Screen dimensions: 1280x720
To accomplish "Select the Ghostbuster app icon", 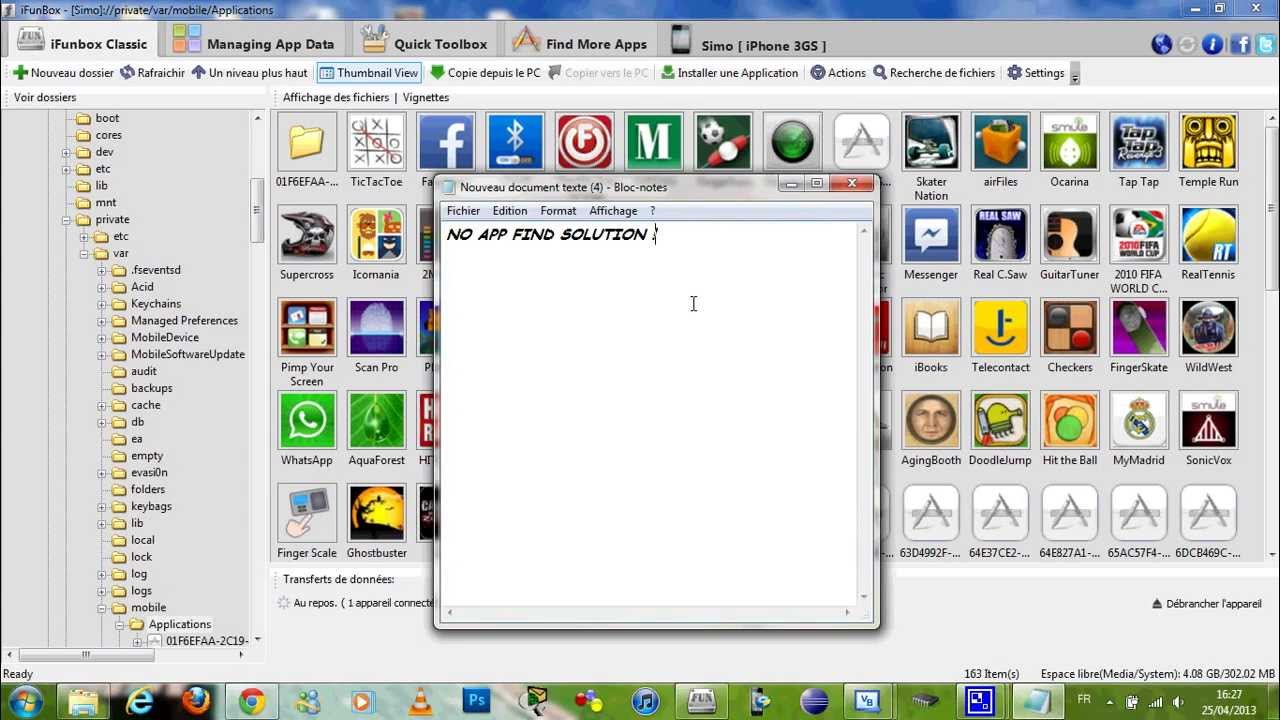I will click(x=376, y=514).
